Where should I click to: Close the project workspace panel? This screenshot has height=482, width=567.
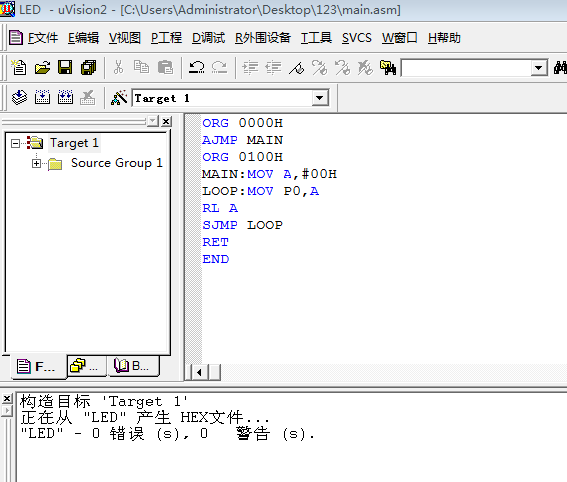(x=166, y=121)
